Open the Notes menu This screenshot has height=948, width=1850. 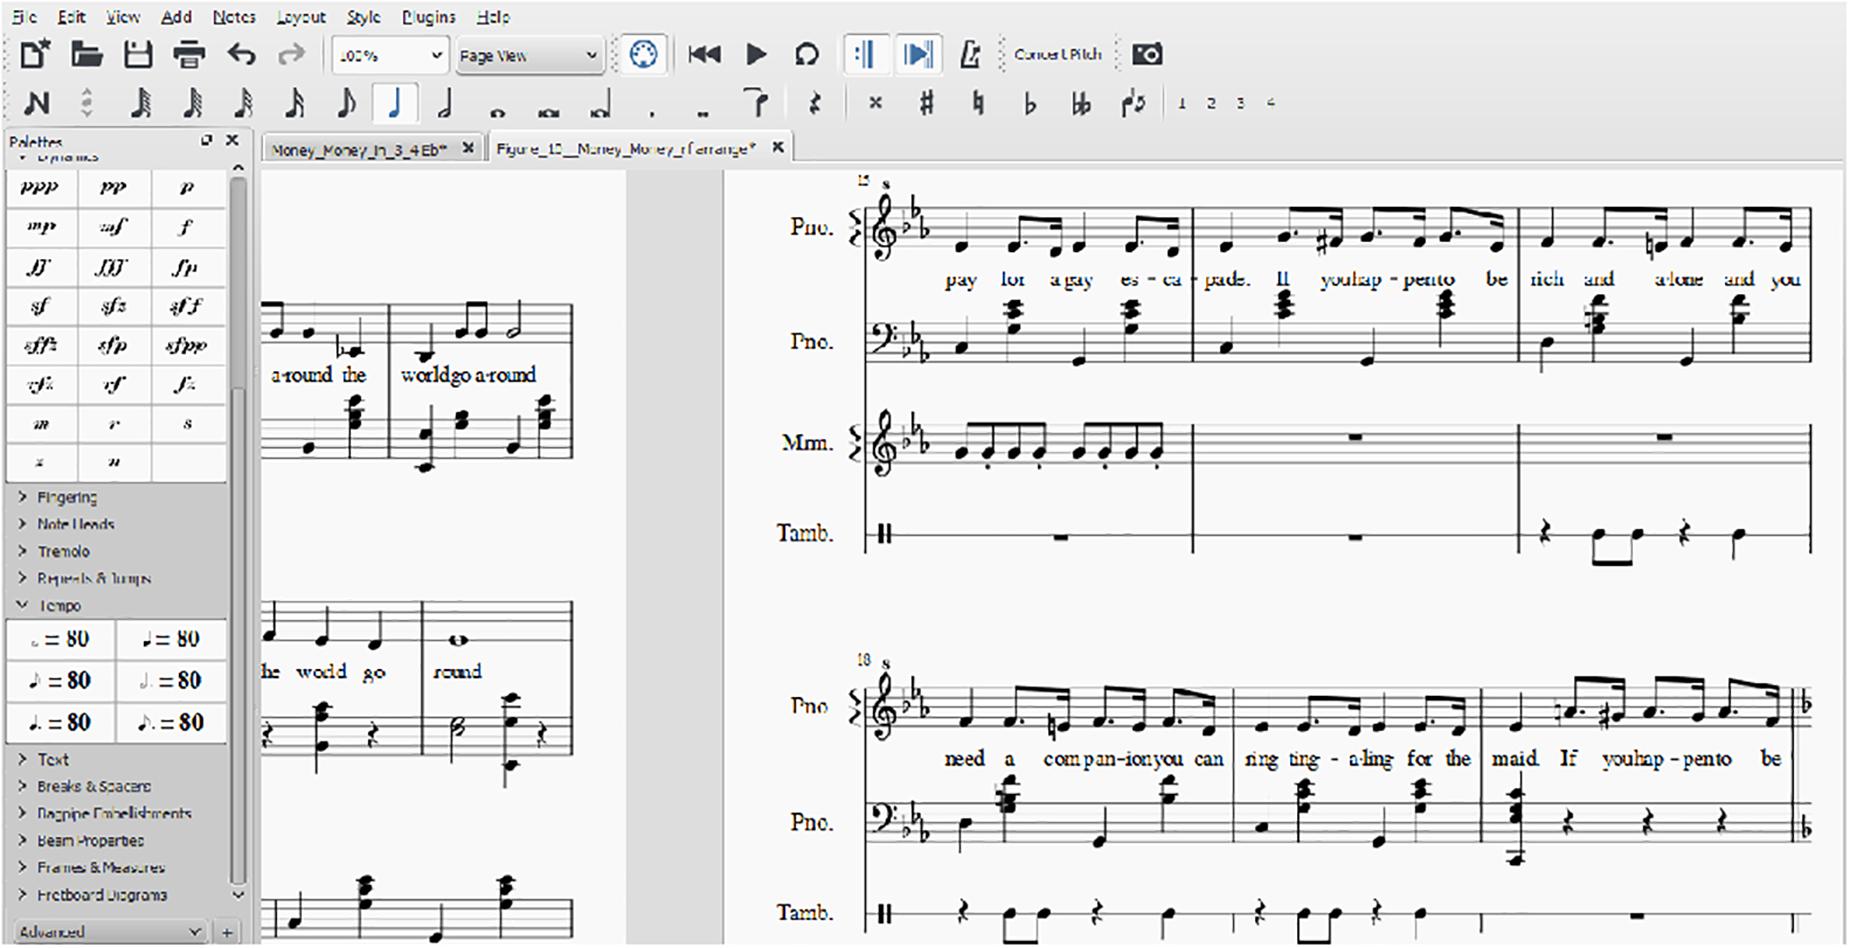coord(234,17)
